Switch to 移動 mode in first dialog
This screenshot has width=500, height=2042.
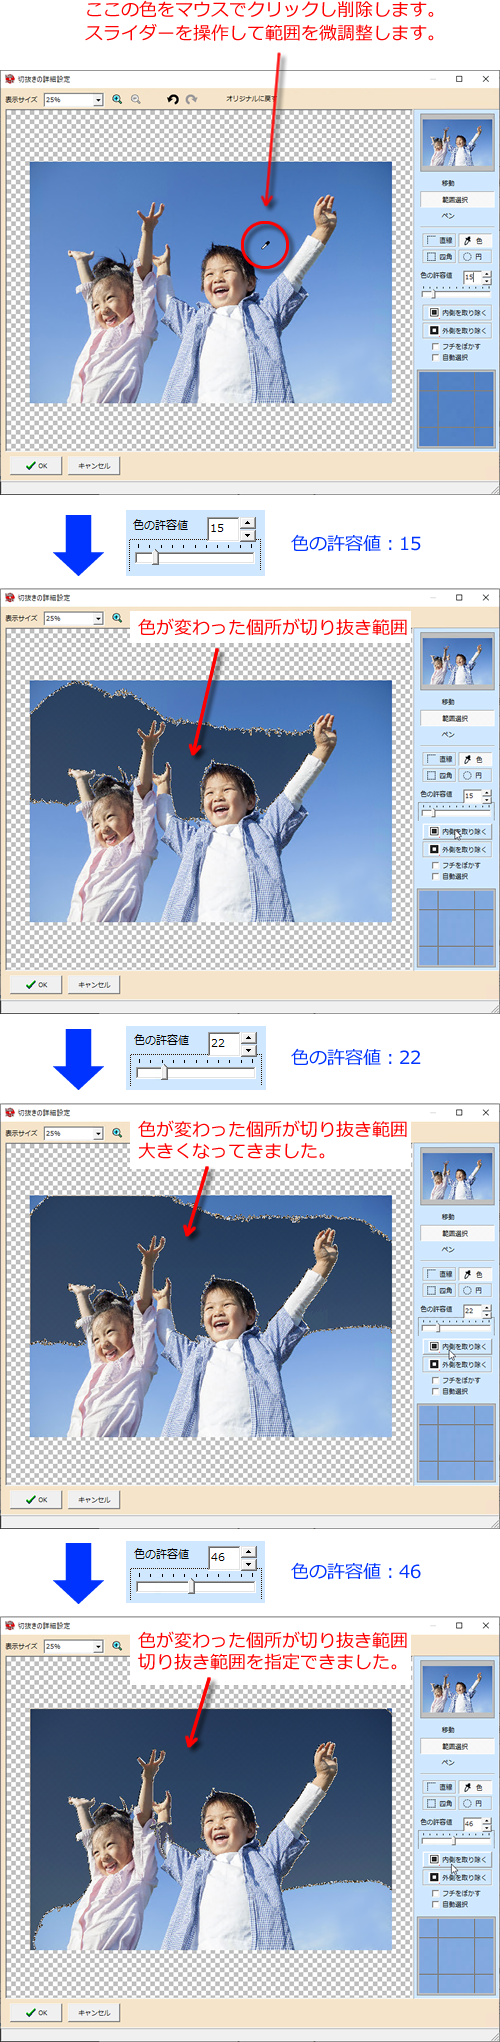coord(448,183)
